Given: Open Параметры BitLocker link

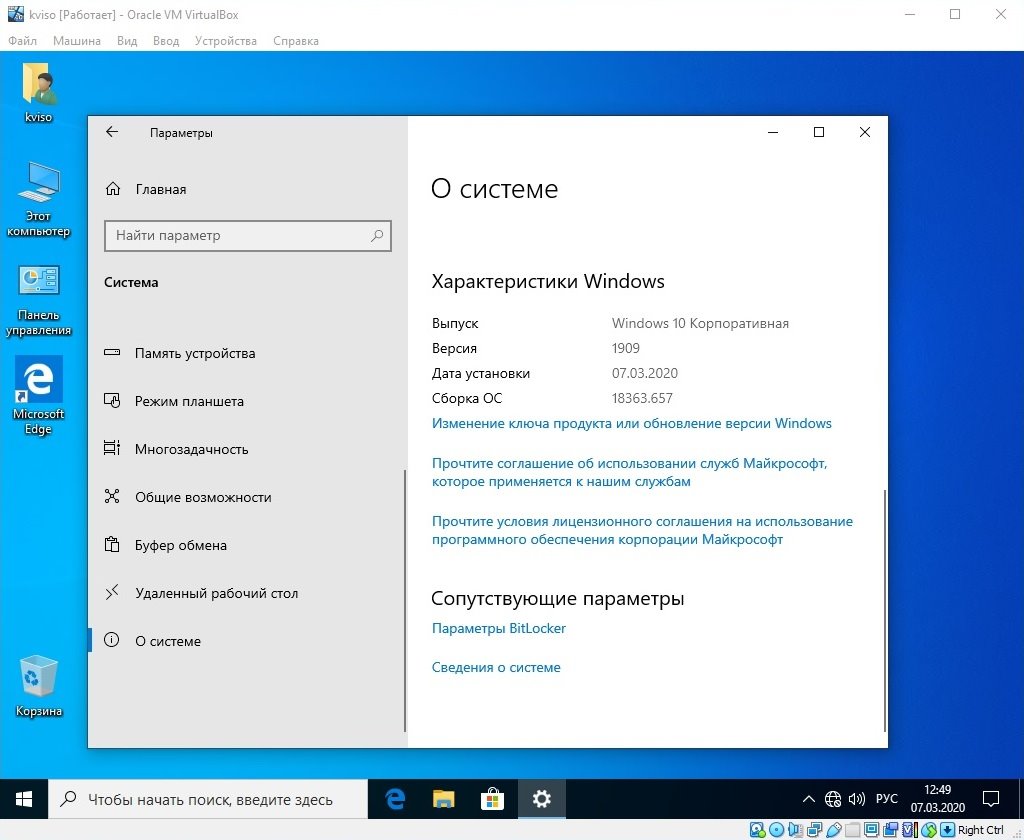Looking at the screenshot, I should click(x=499, y=628).
